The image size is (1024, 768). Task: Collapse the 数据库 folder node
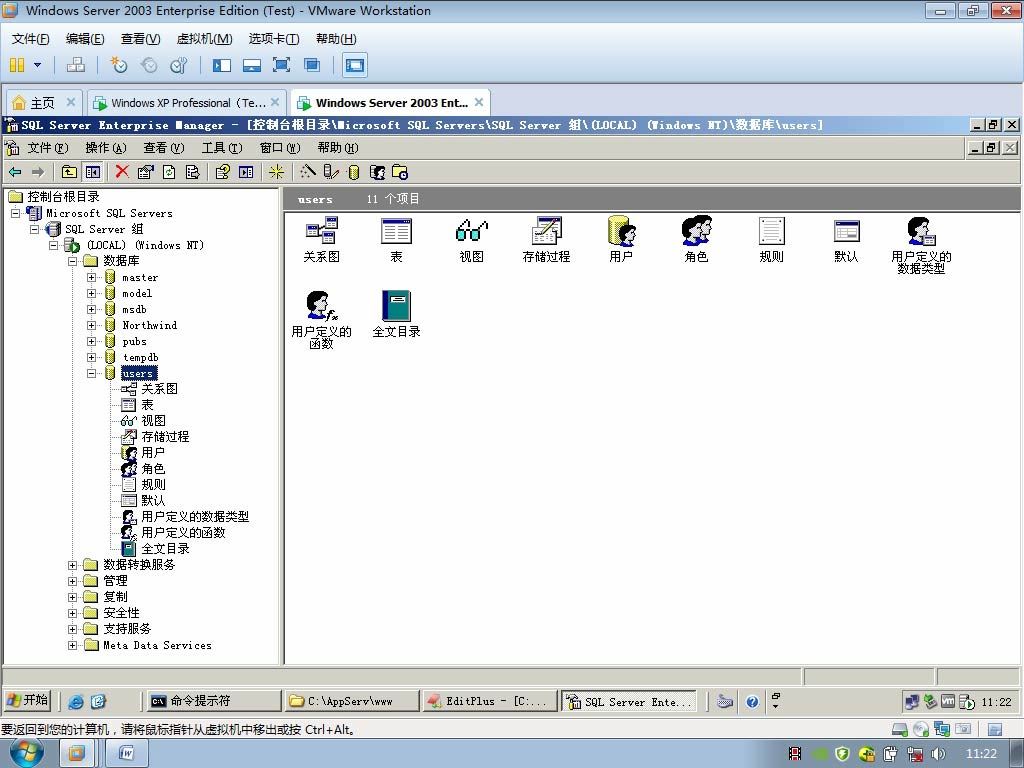72,261
